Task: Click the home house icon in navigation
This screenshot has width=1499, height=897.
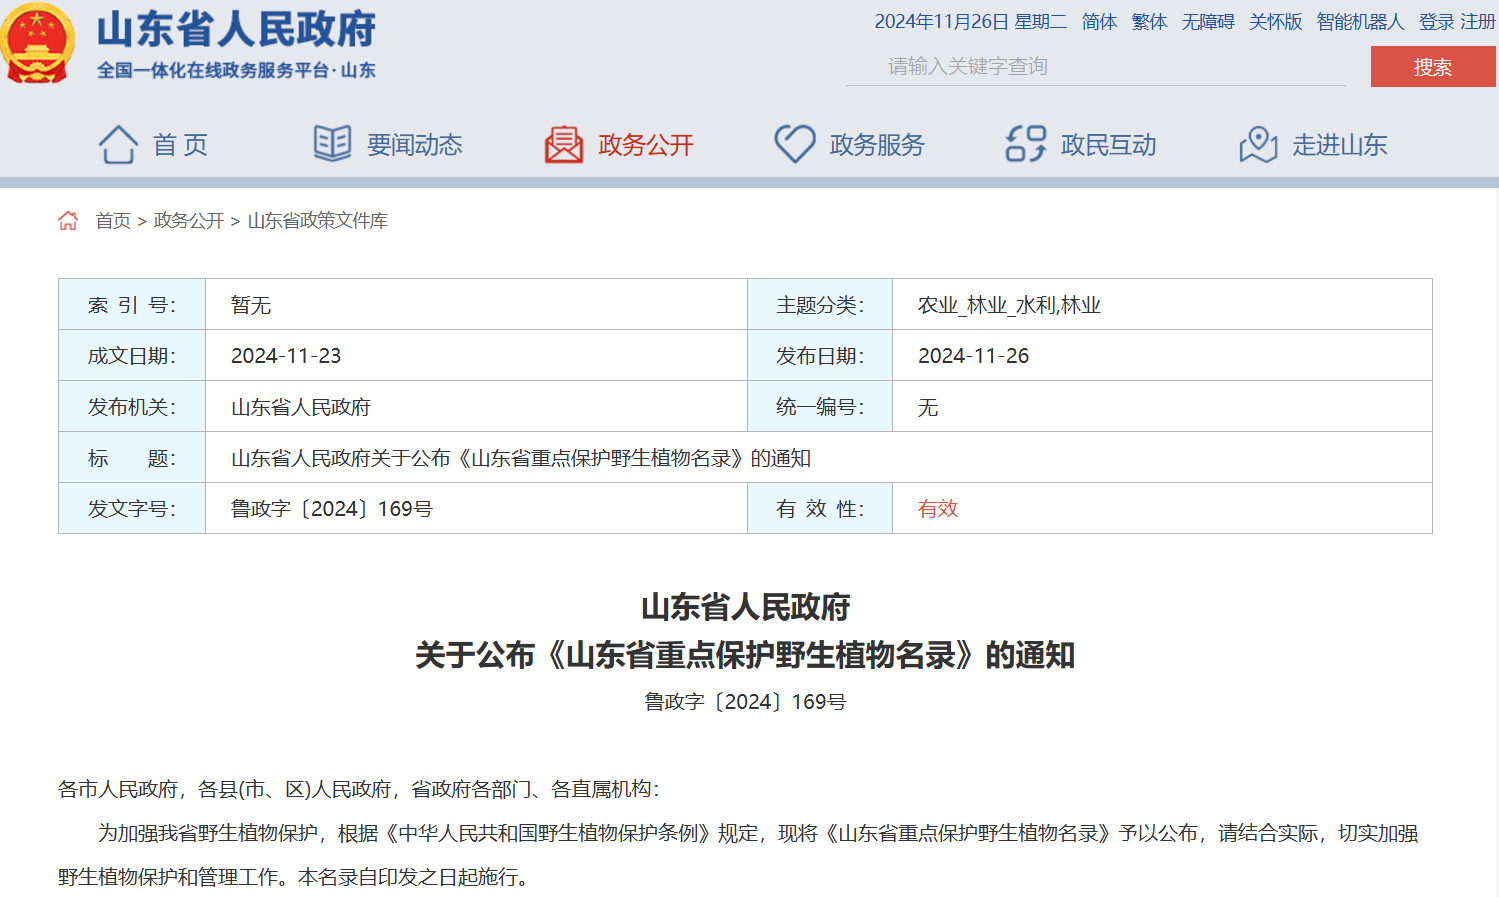Action: pyautogui.click(x=118, y=144)
